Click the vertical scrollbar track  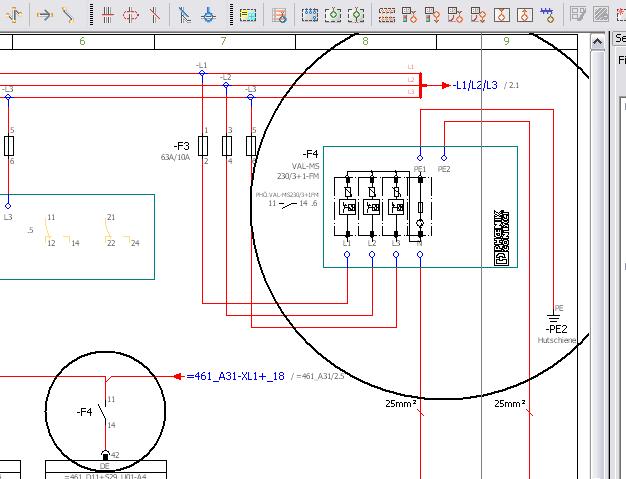point(597,263)
